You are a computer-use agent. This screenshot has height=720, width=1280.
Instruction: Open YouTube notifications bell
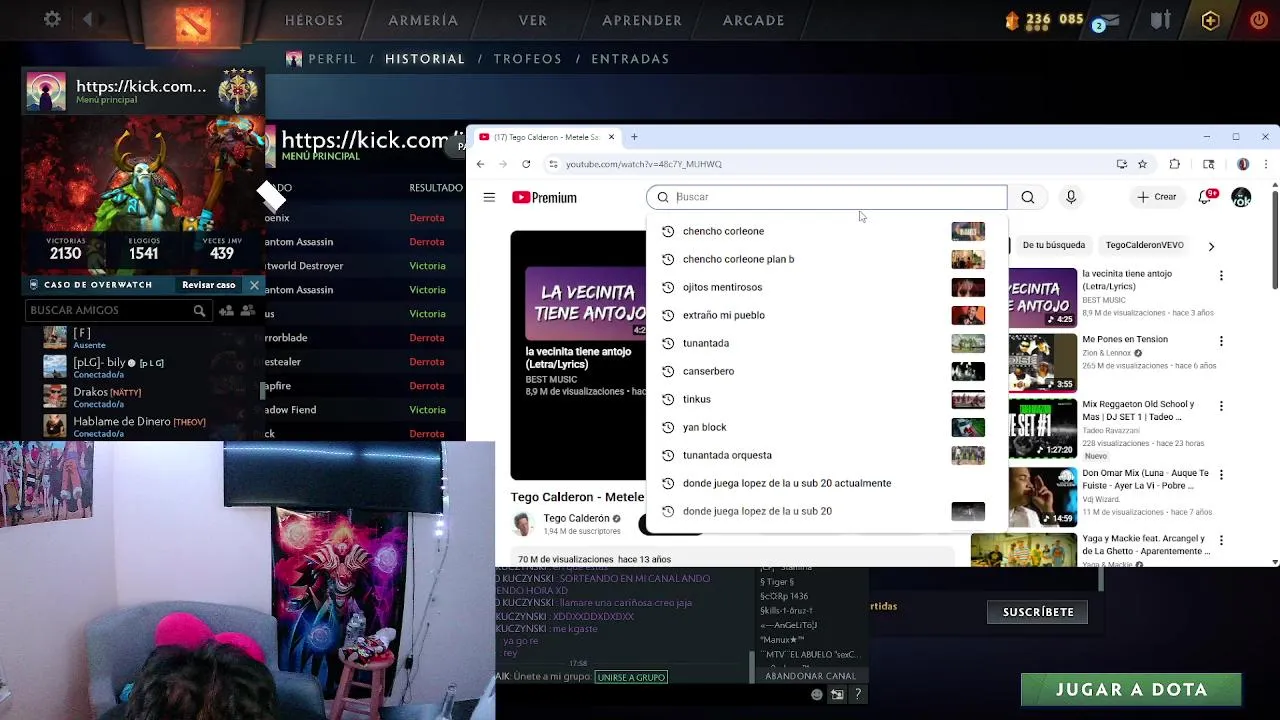[1206, 197]
